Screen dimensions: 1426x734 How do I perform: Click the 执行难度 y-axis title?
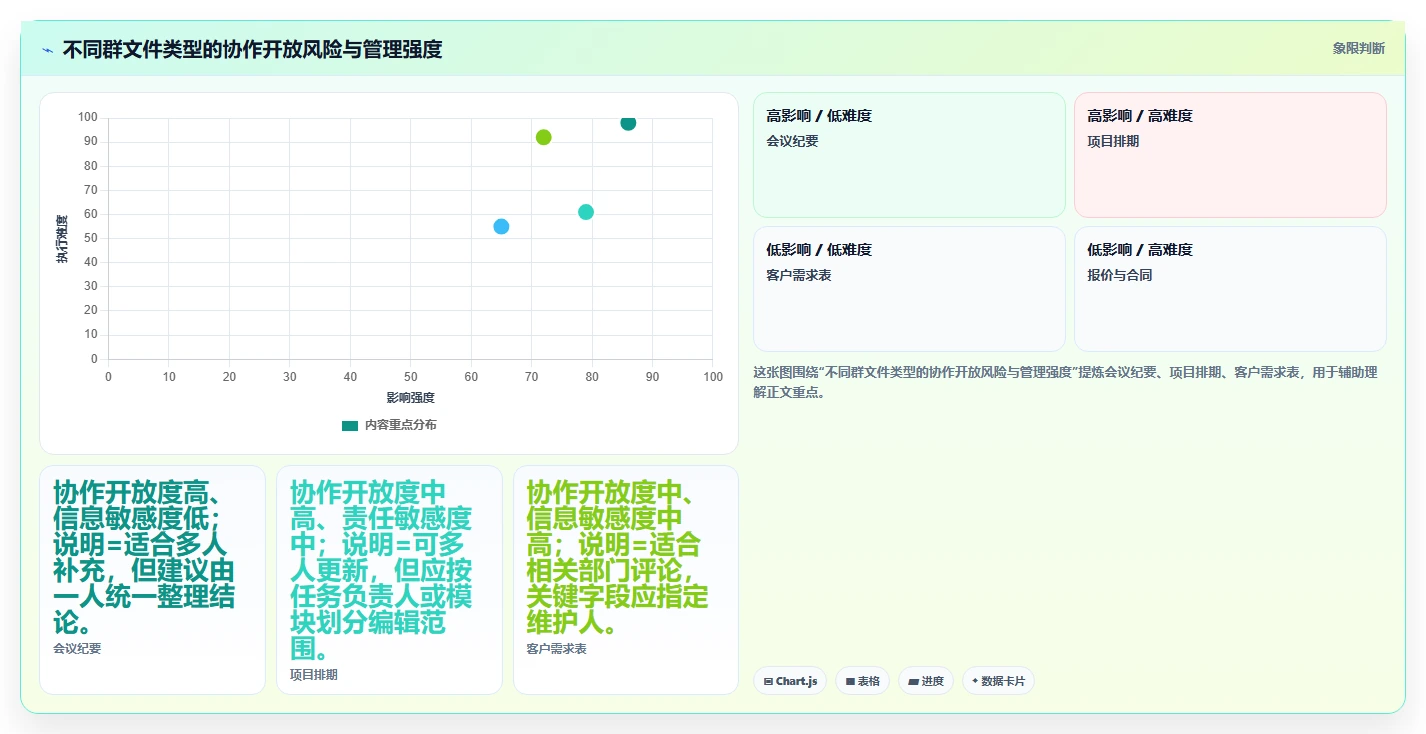click(x=62, y=239)
